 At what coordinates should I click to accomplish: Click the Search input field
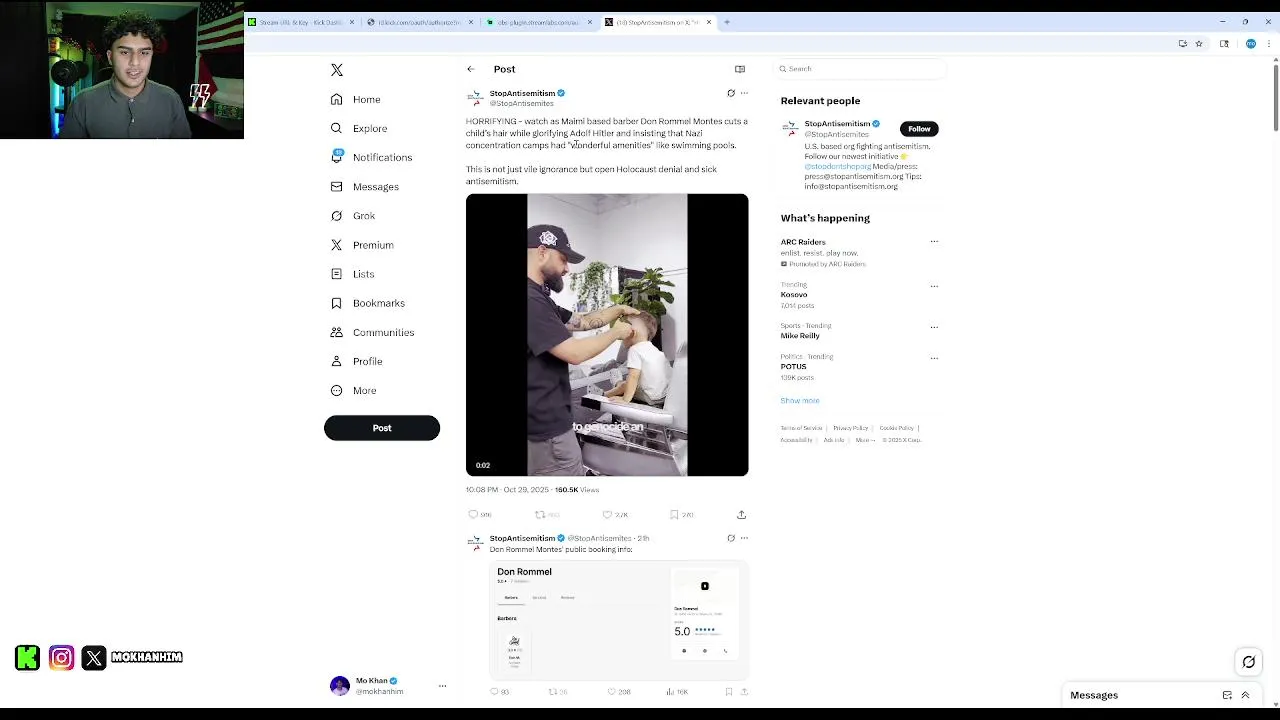pos(861,69)
